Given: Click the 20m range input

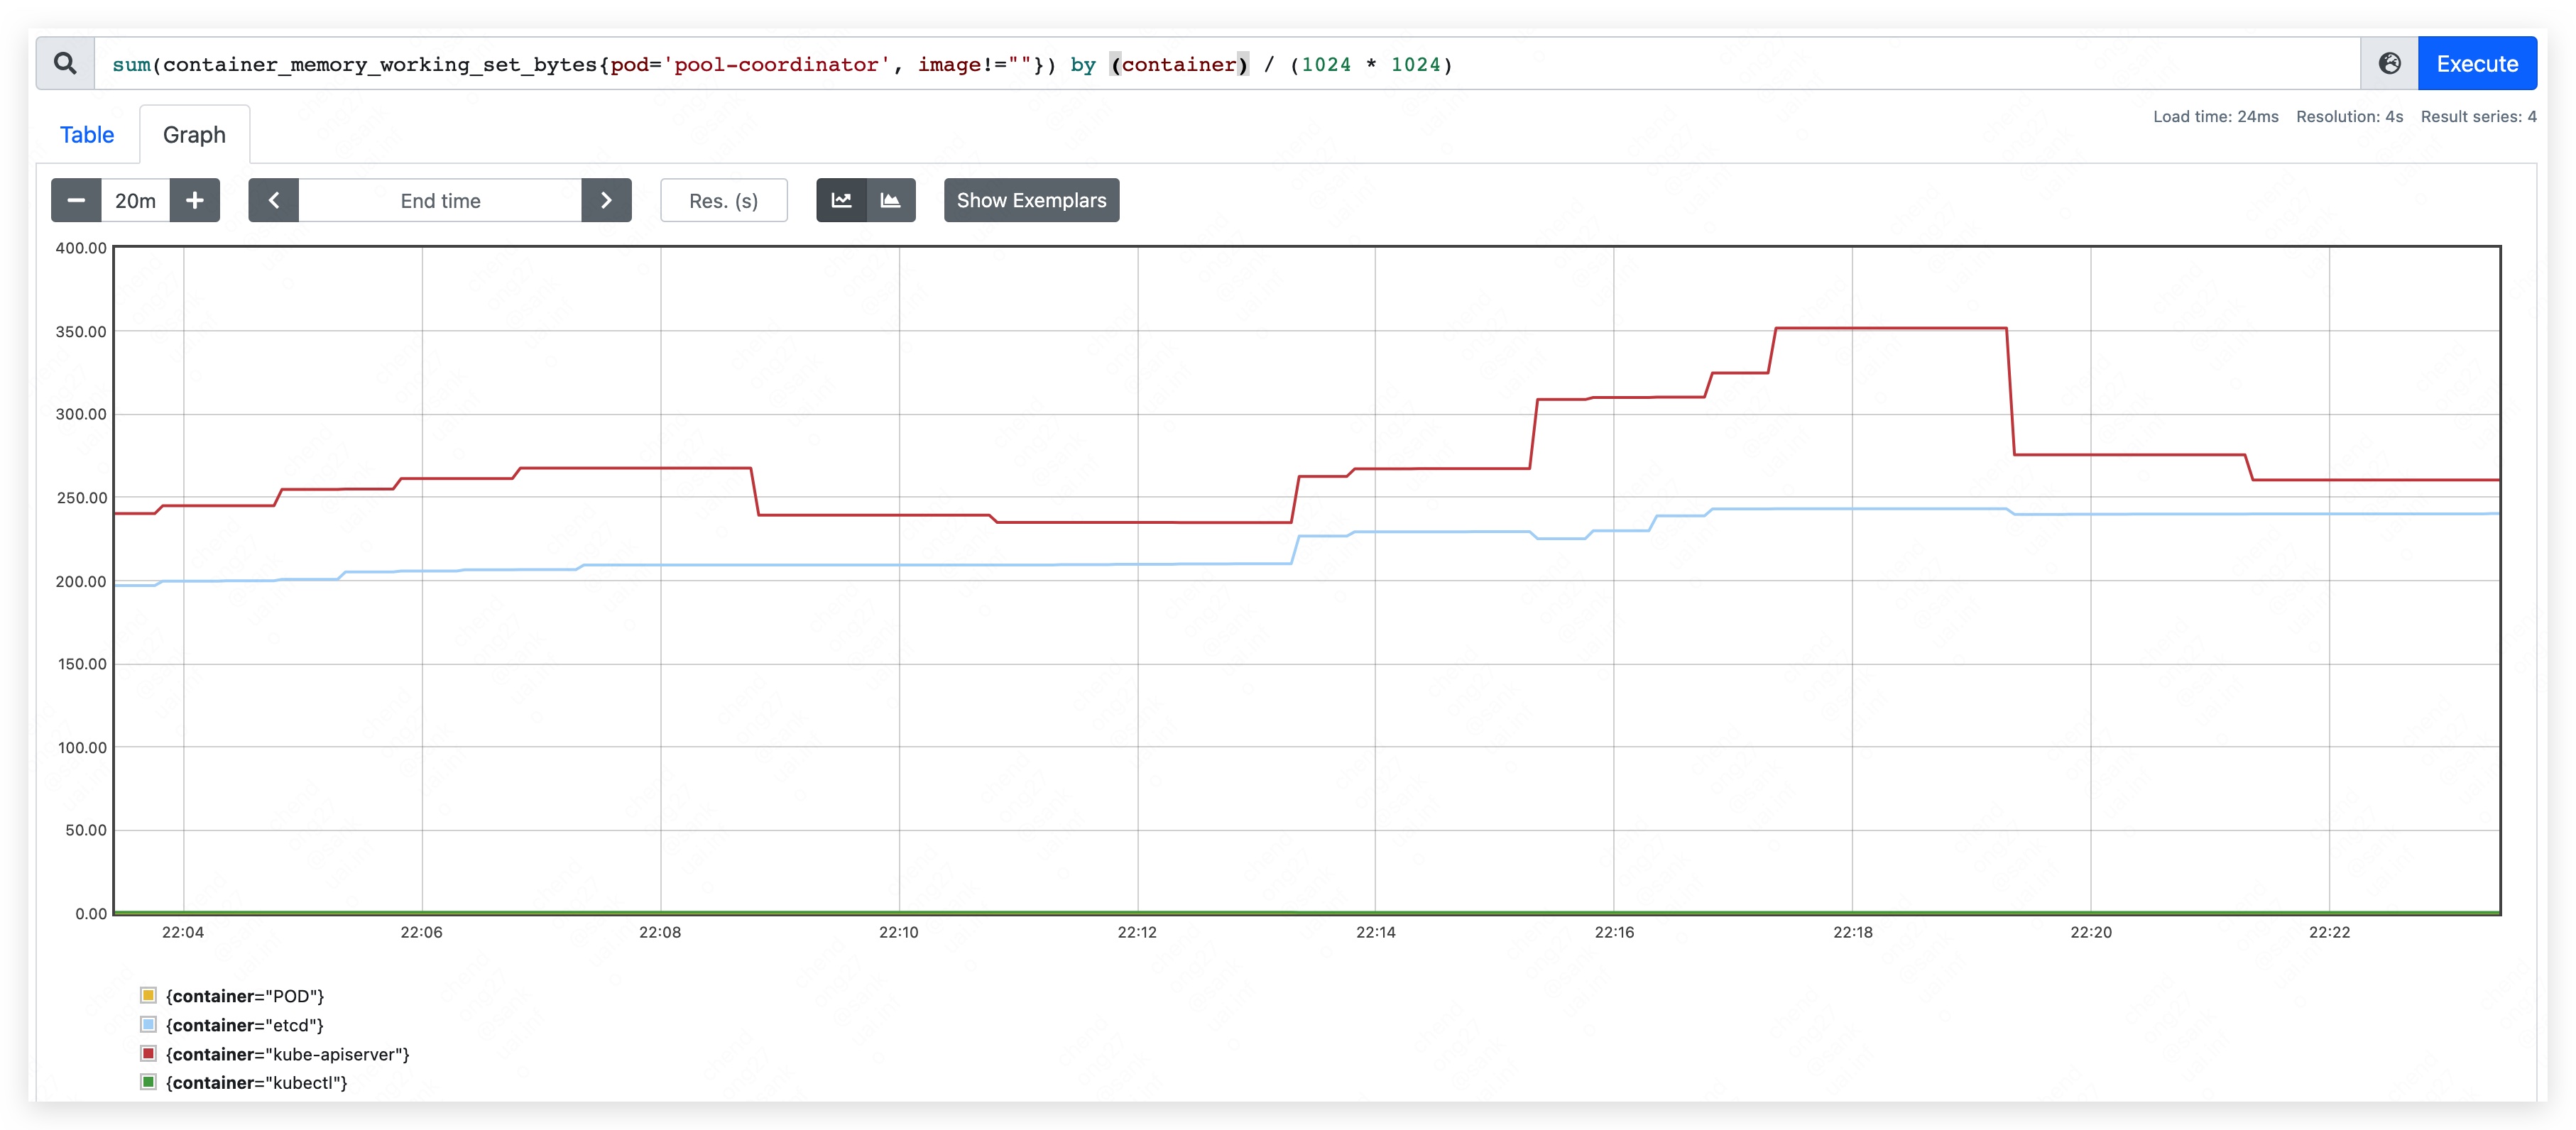Looking at the screenshot, I should point(135,200).
